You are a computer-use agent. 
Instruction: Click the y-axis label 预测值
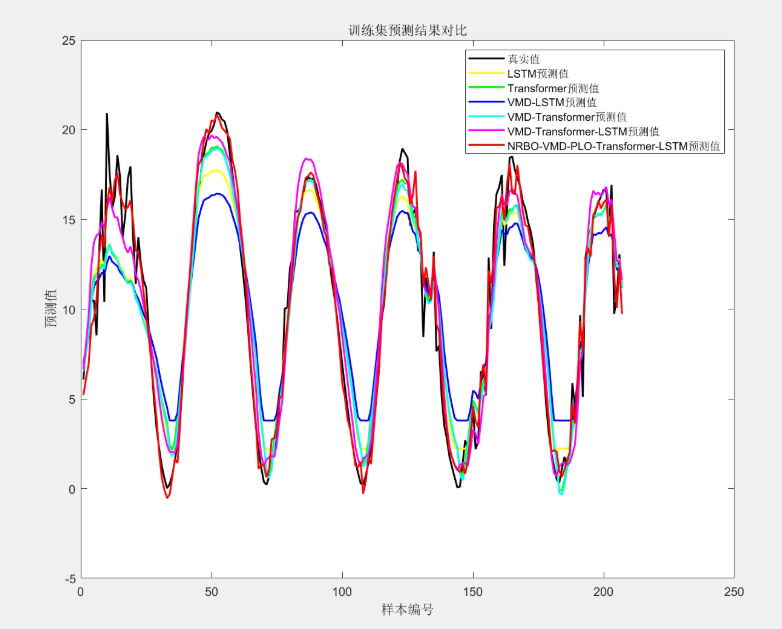point(51,309)
